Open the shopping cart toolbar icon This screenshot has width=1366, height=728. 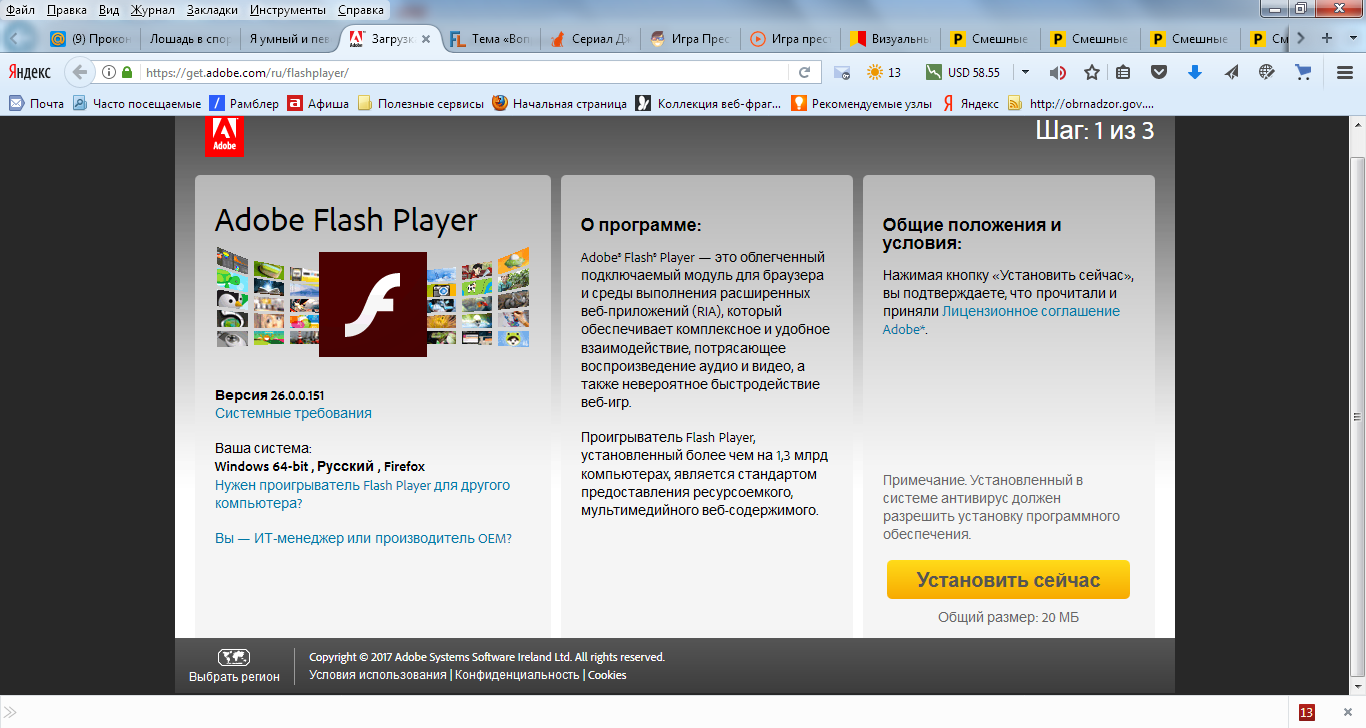pyautogui.click(x=1303, y=72)
